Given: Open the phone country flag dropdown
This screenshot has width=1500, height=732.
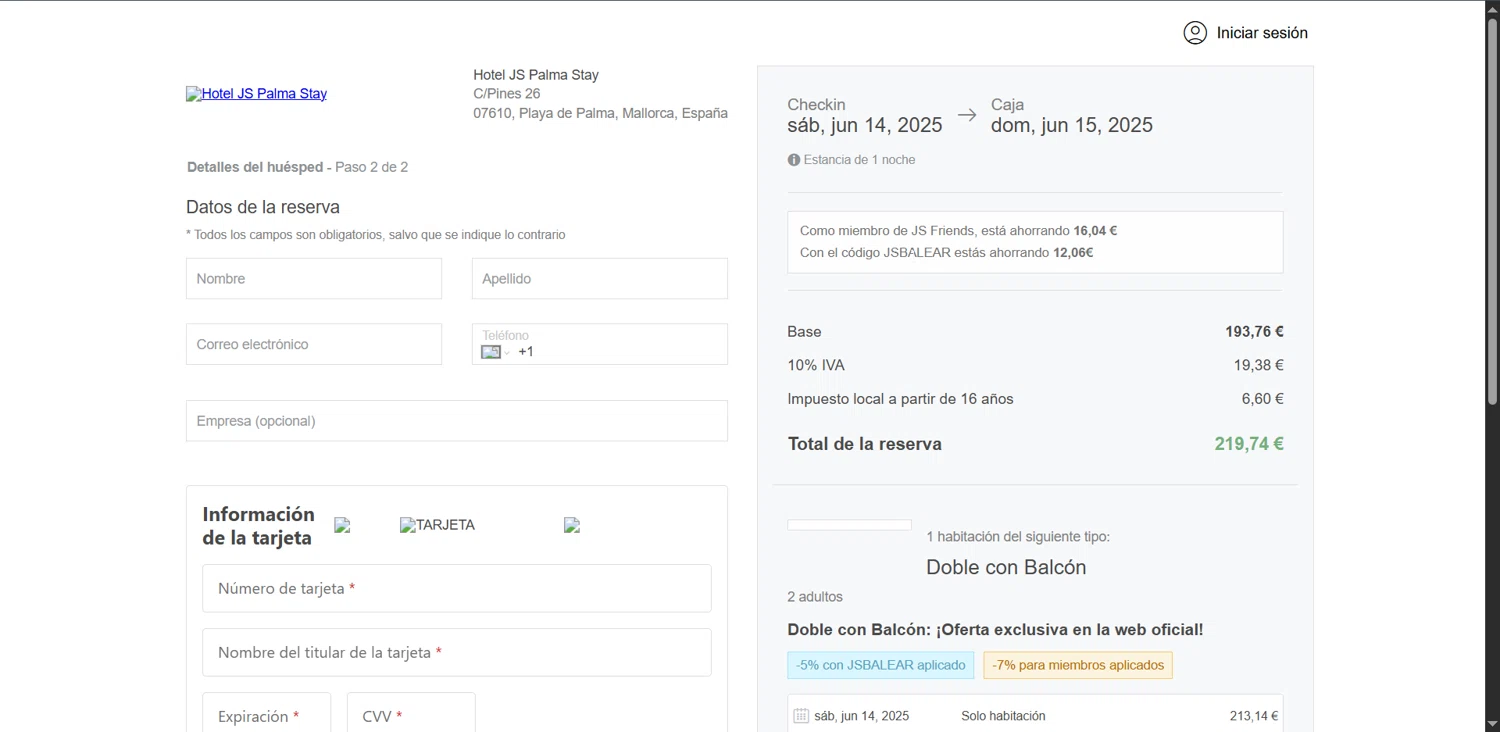Looking at the screenshot, I should coord(495,352).
